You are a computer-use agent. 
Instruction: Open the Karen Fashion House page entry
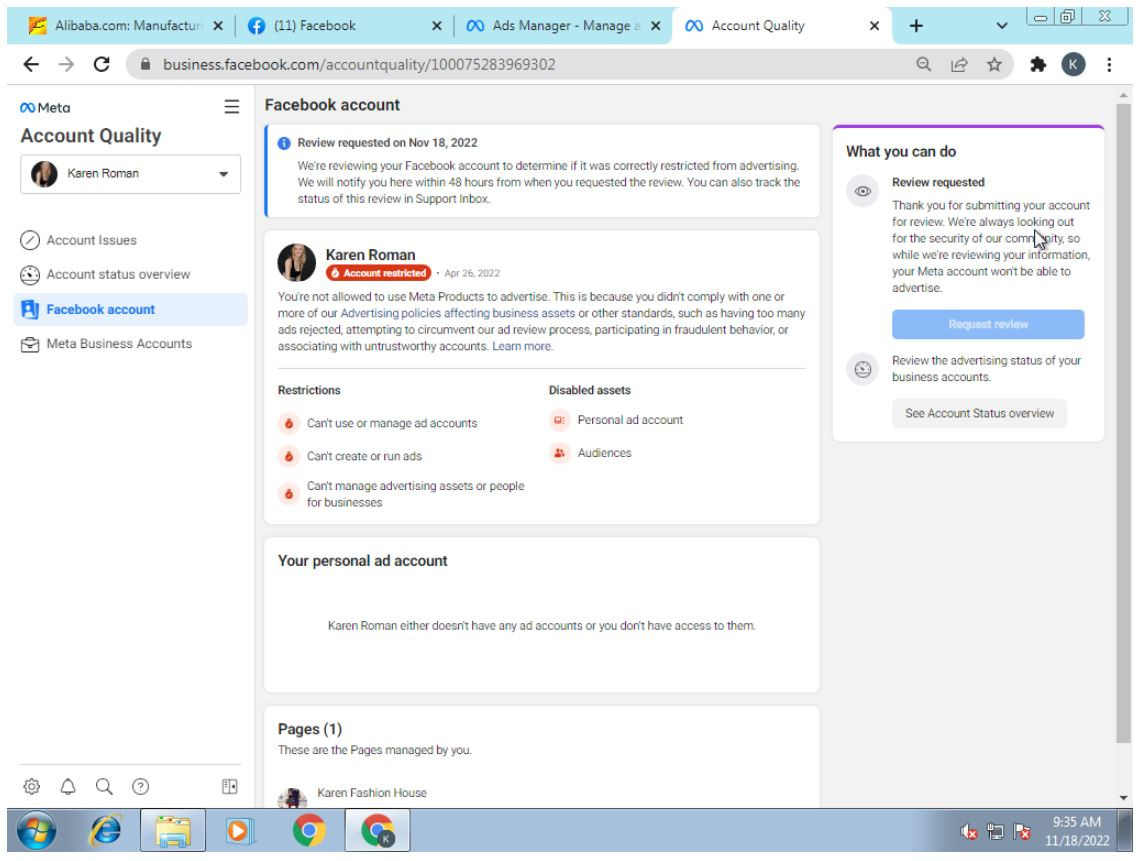click(x=372, y=793)
